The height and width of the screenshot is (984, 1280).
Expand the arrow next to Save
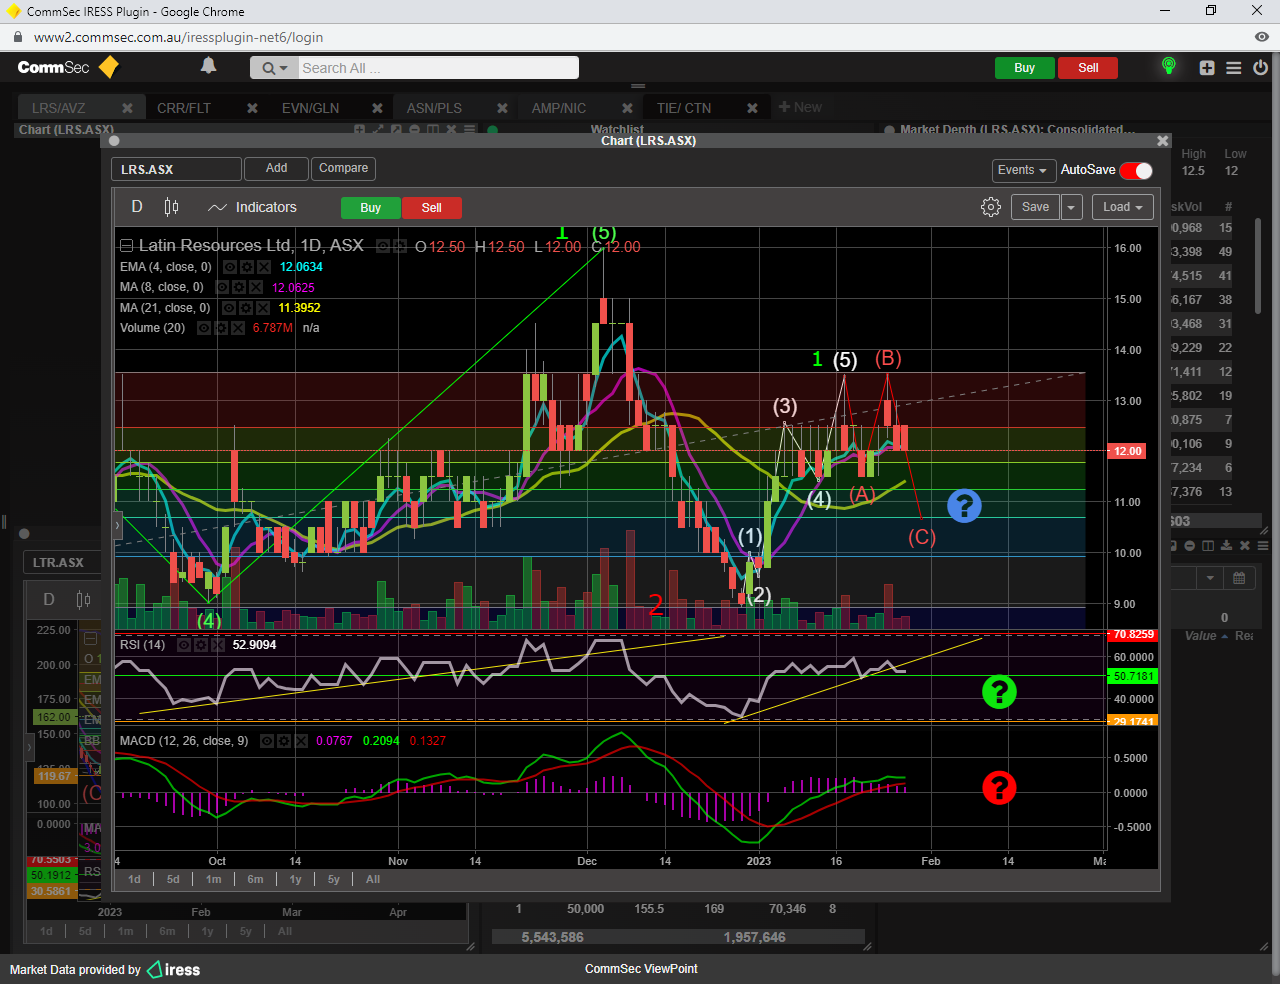pos(1071,207)
